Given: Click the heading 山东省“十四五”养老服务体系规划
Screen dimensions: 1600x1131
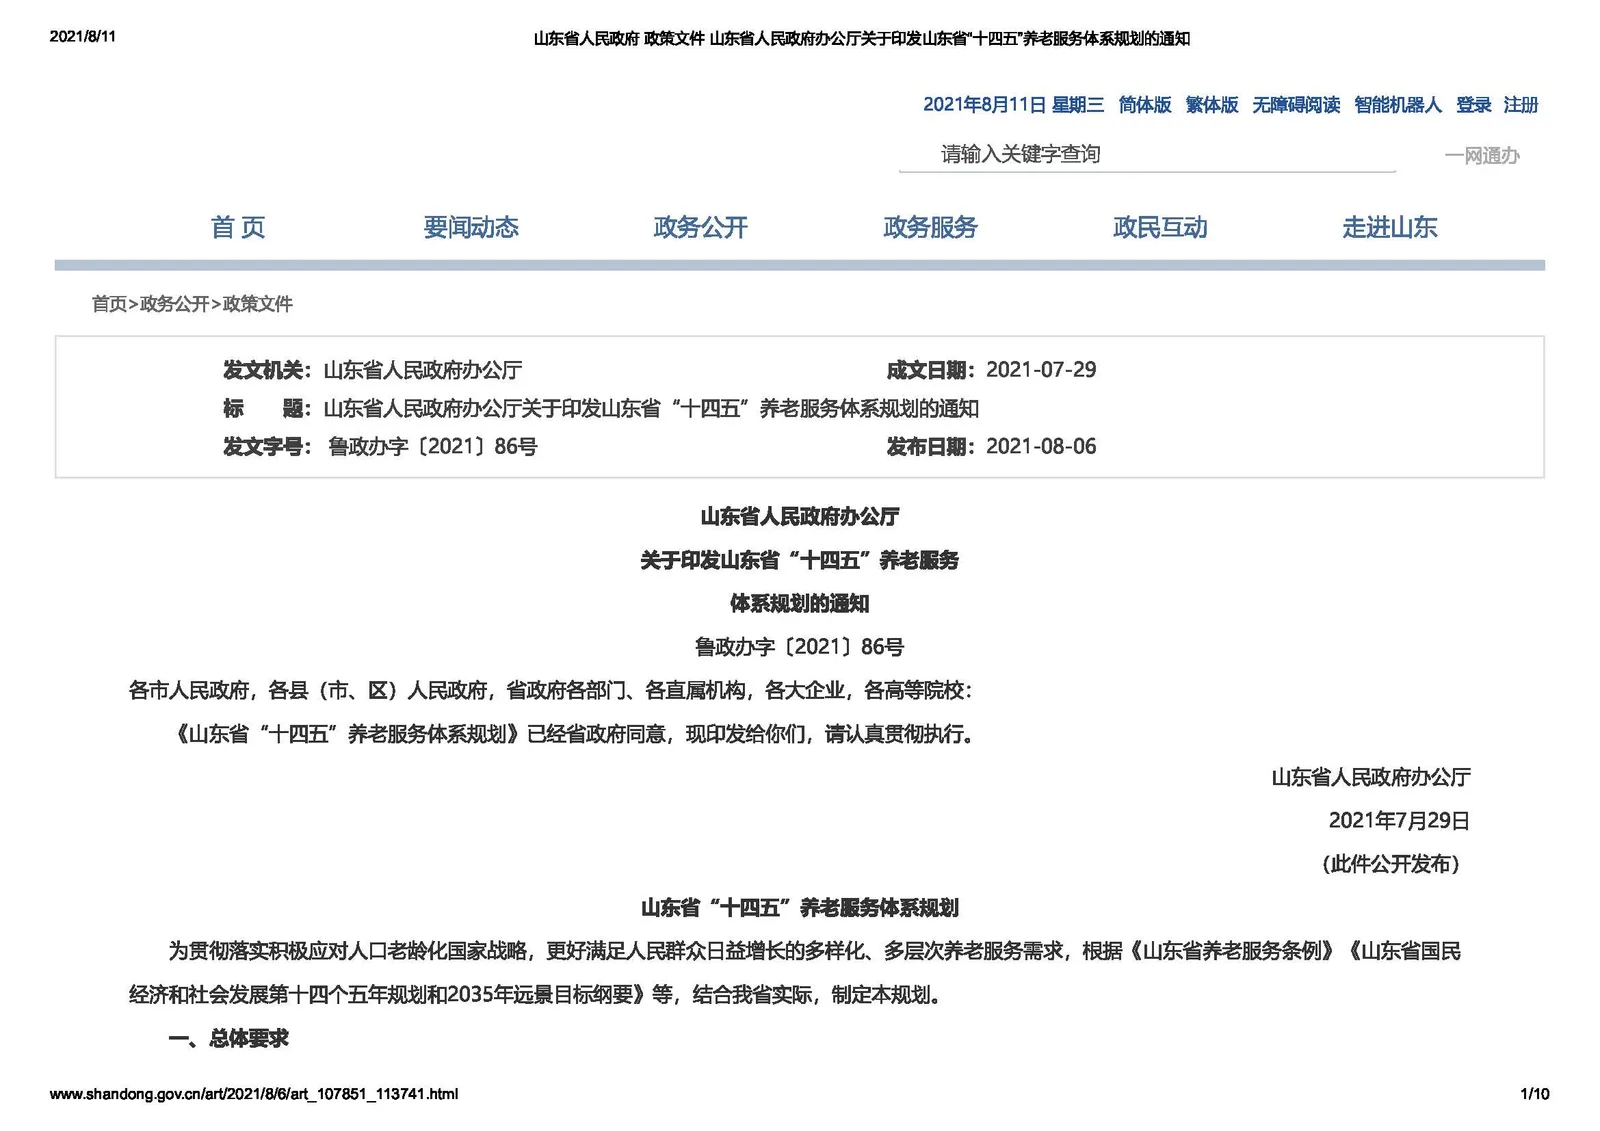Looking at the screenshot, I should pyautogui.click(x=799, y=907).
